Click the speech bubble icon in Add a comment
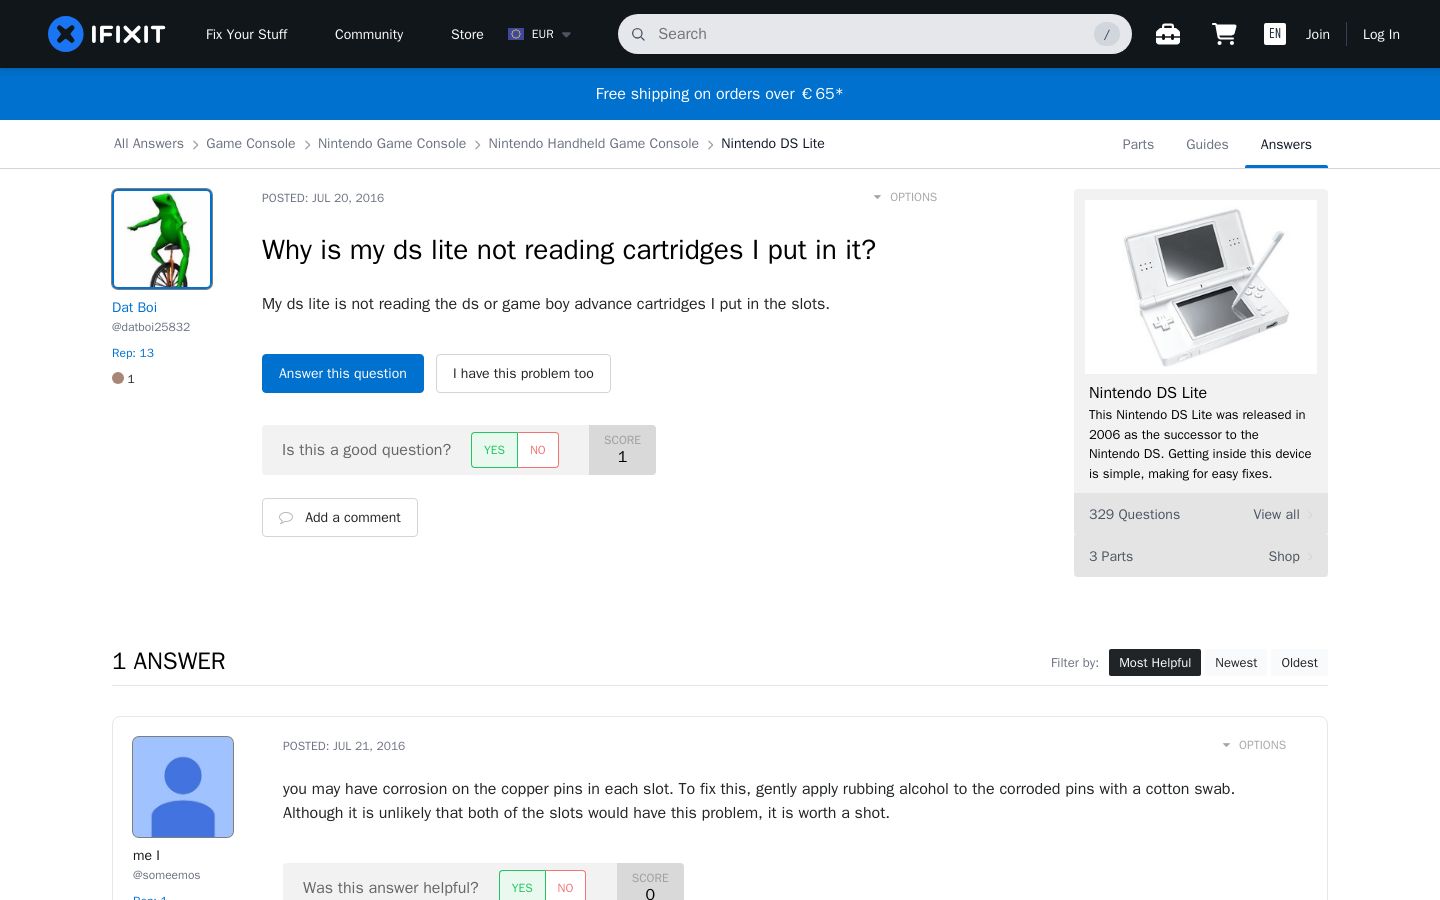Screen dimensions: 1440x900 tap(286, 518)
